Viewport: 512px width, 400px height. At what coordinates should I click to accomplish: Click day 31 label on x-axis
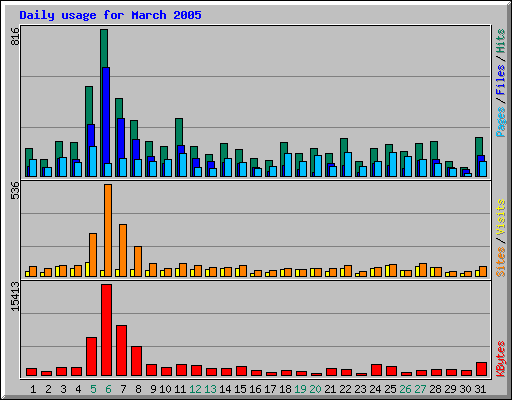[480, 389]
